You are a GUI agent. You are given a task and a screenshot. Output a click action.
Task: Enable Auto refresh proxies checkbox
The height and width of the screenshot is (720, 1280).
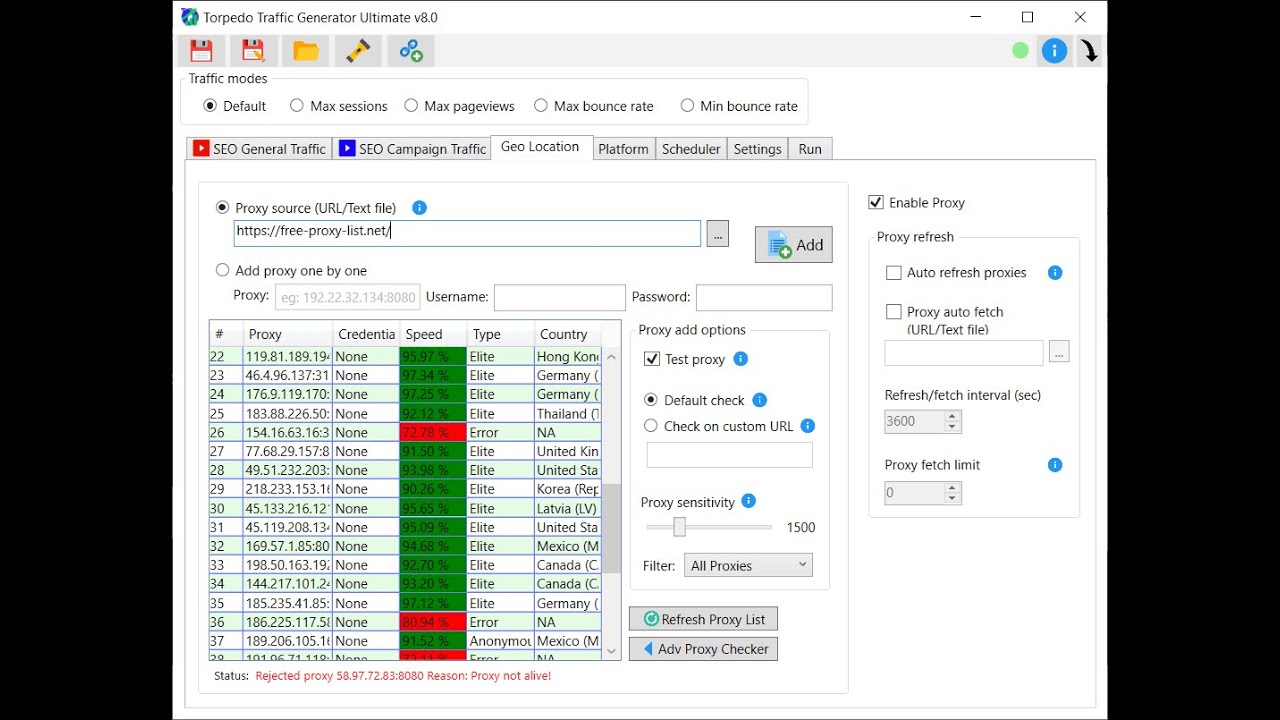pos(894,272)
